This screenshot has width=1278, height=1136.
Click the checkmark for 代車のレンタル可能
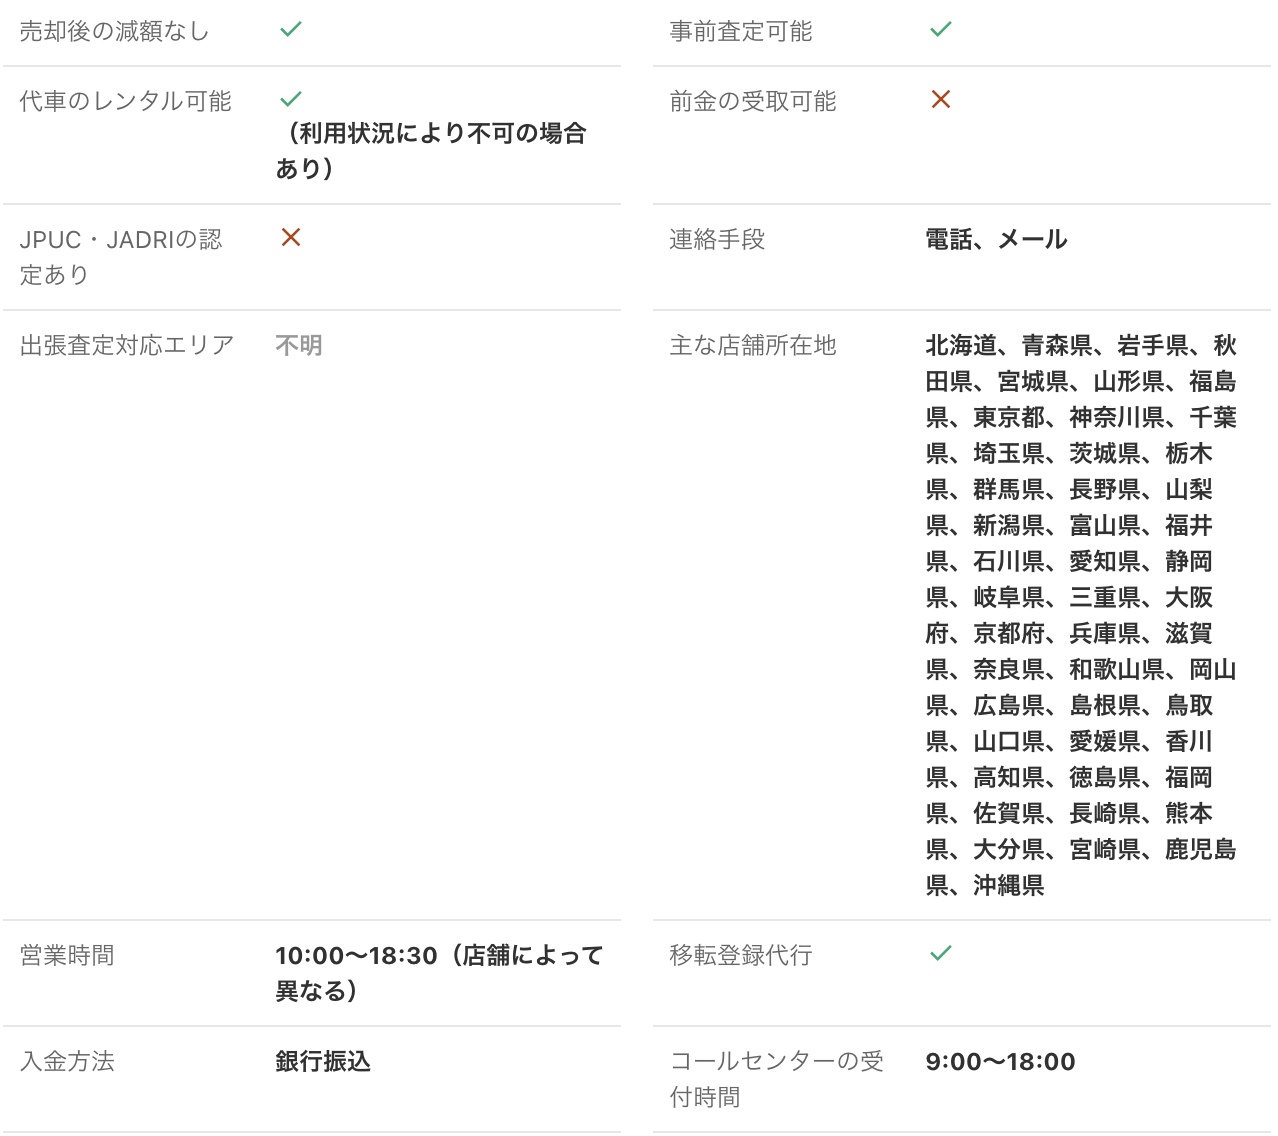291,99
